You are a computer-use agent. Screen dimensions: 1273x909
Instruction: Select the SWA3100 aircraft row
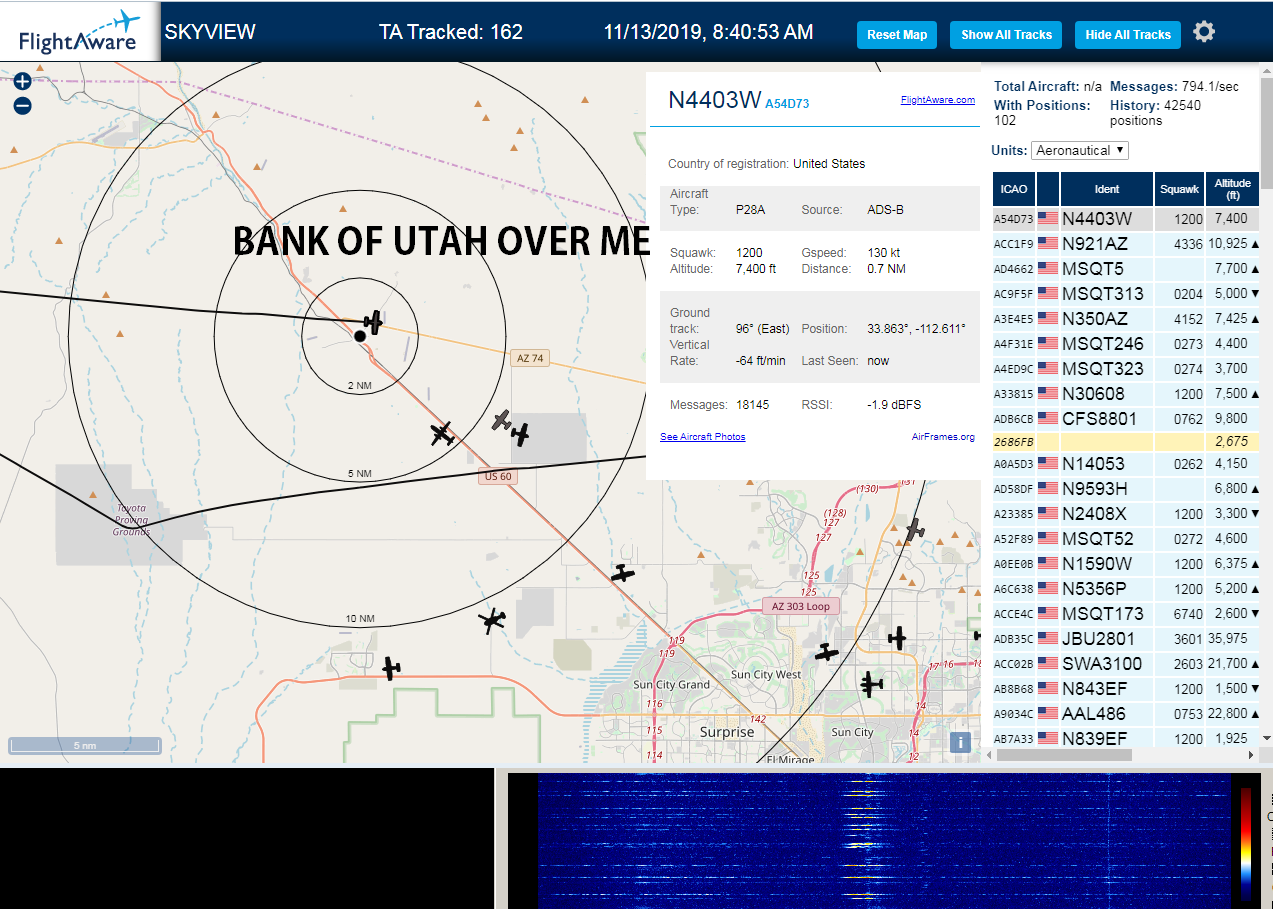pos(1126,664)
